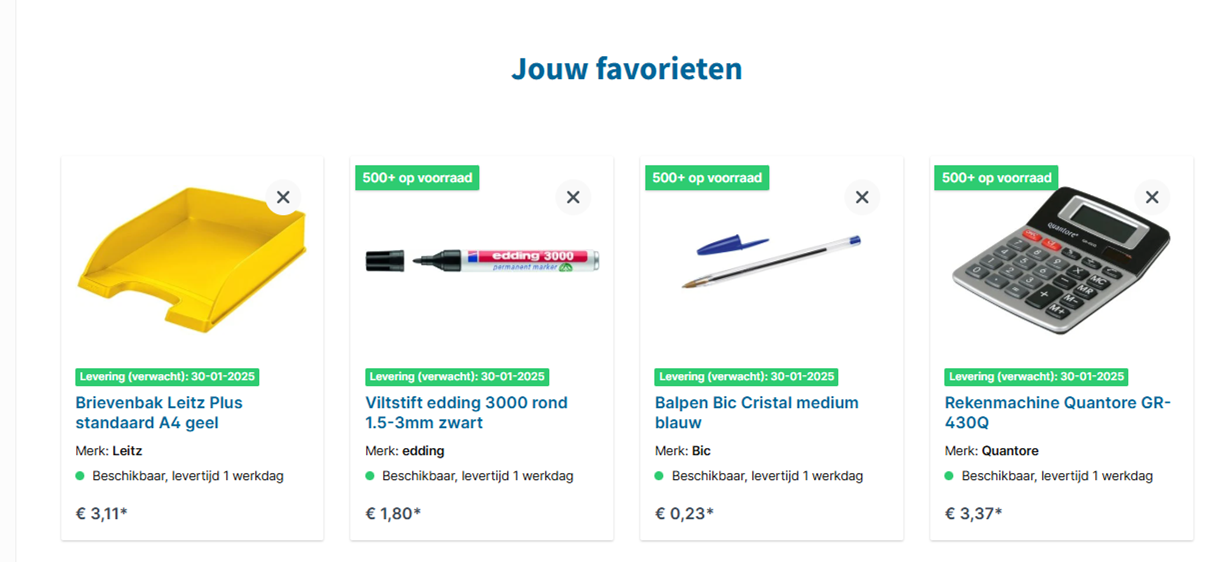Screen dimensions: 1229x562
Task: Open Rekenmachine Quantore GR-430Q product link
Action: click(1057, 412)
